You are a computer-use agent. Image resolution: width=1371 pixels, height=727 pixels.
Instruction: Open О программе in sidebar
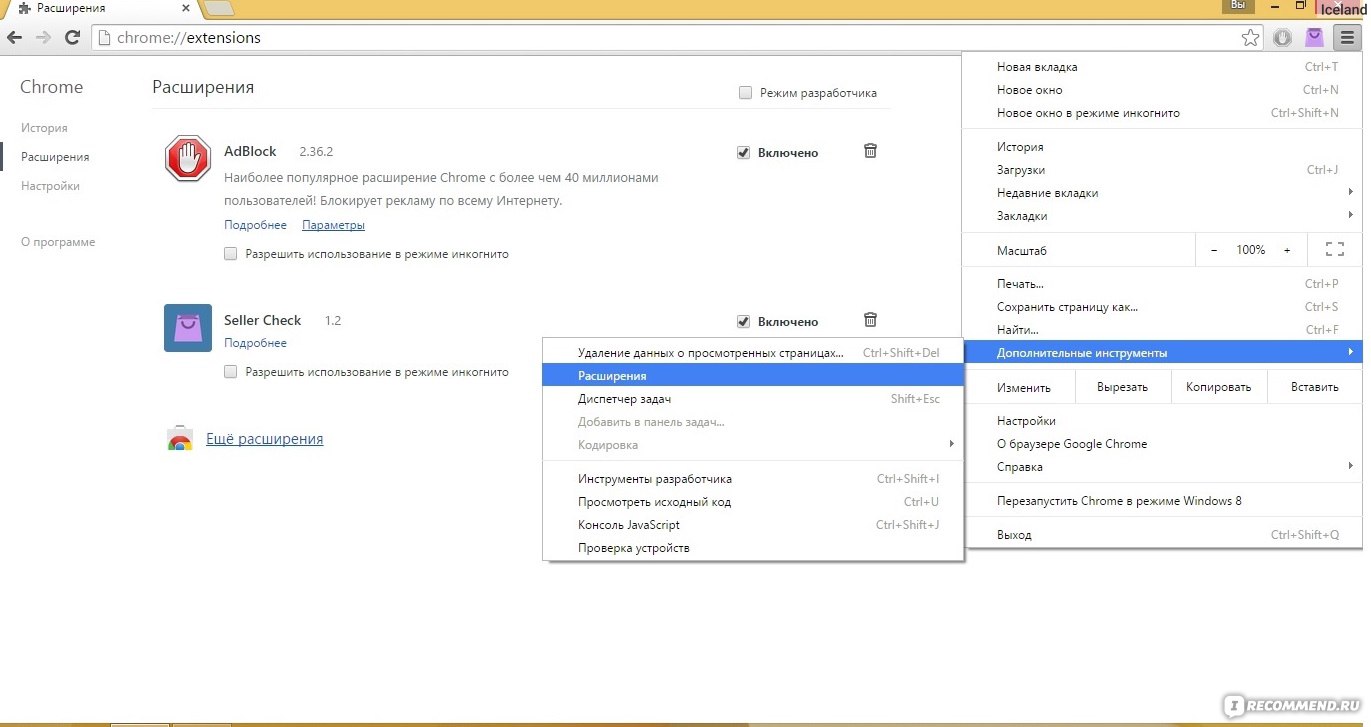tap(58, 242)
